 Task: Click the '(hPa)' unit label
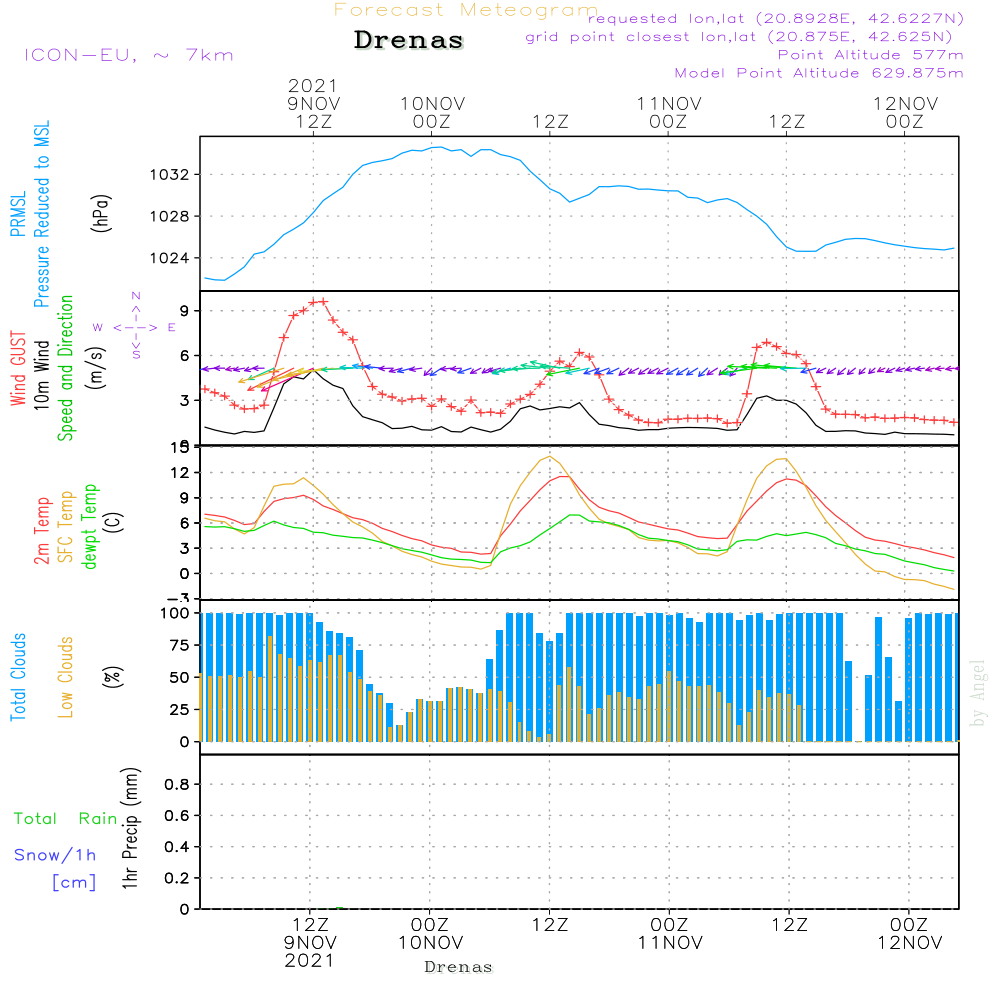click(101, 213)
